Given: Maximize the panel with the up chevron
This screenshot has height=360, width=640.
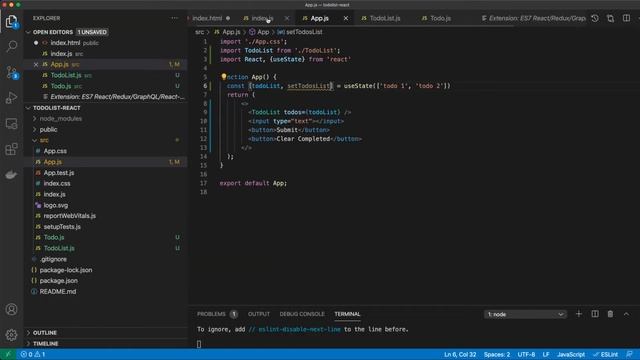Looking at the screenshot, I should coord(626,314).
